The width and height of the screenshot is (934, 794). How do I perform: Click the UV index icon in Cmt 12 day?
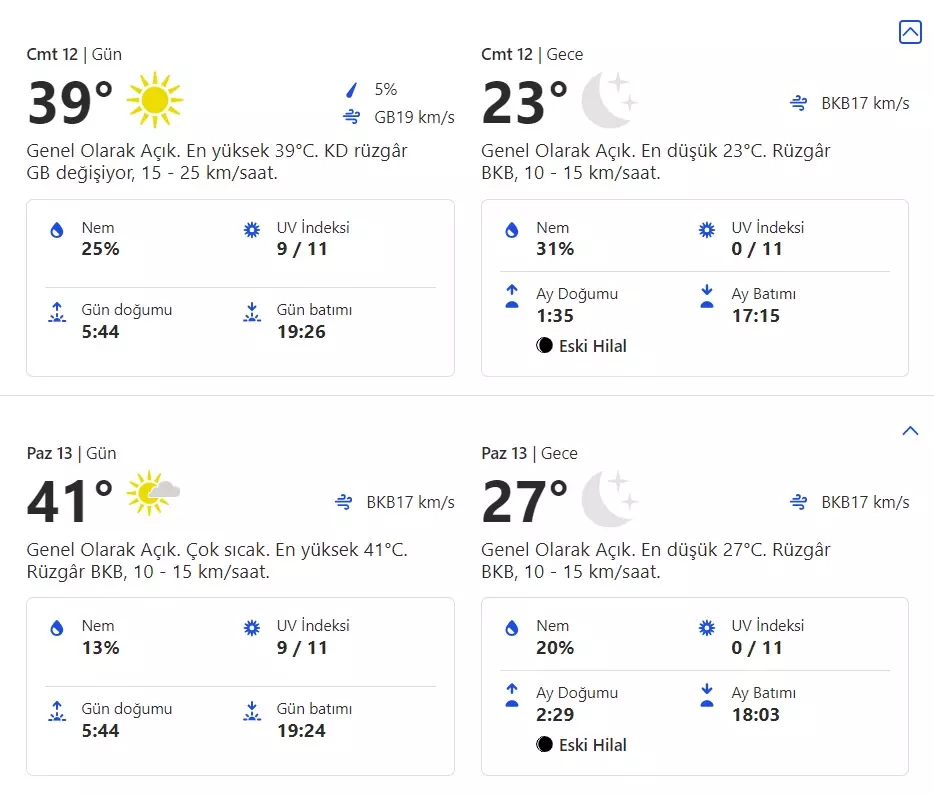tap(252, 230)
